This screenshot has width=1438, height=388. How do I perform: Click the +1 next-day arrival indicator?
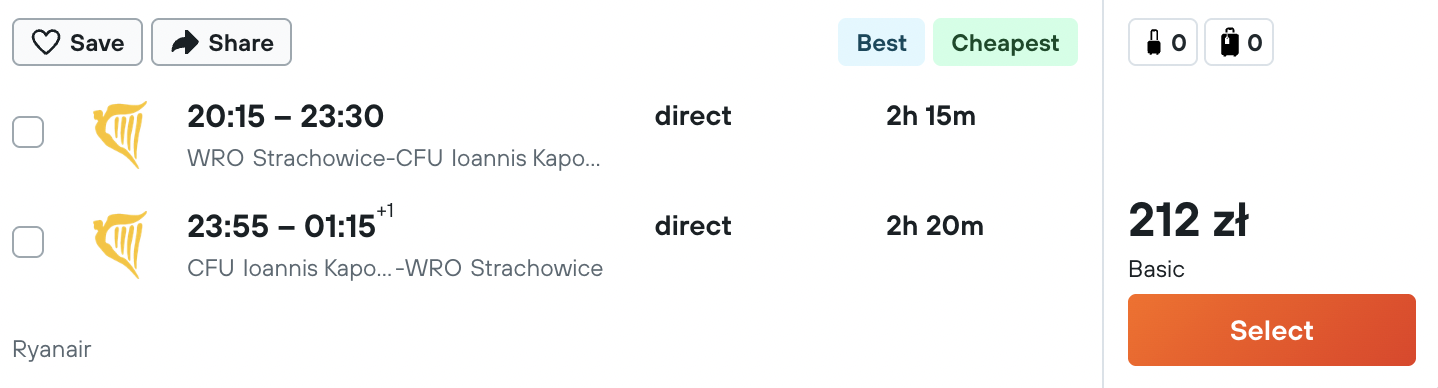click(385, 210)
